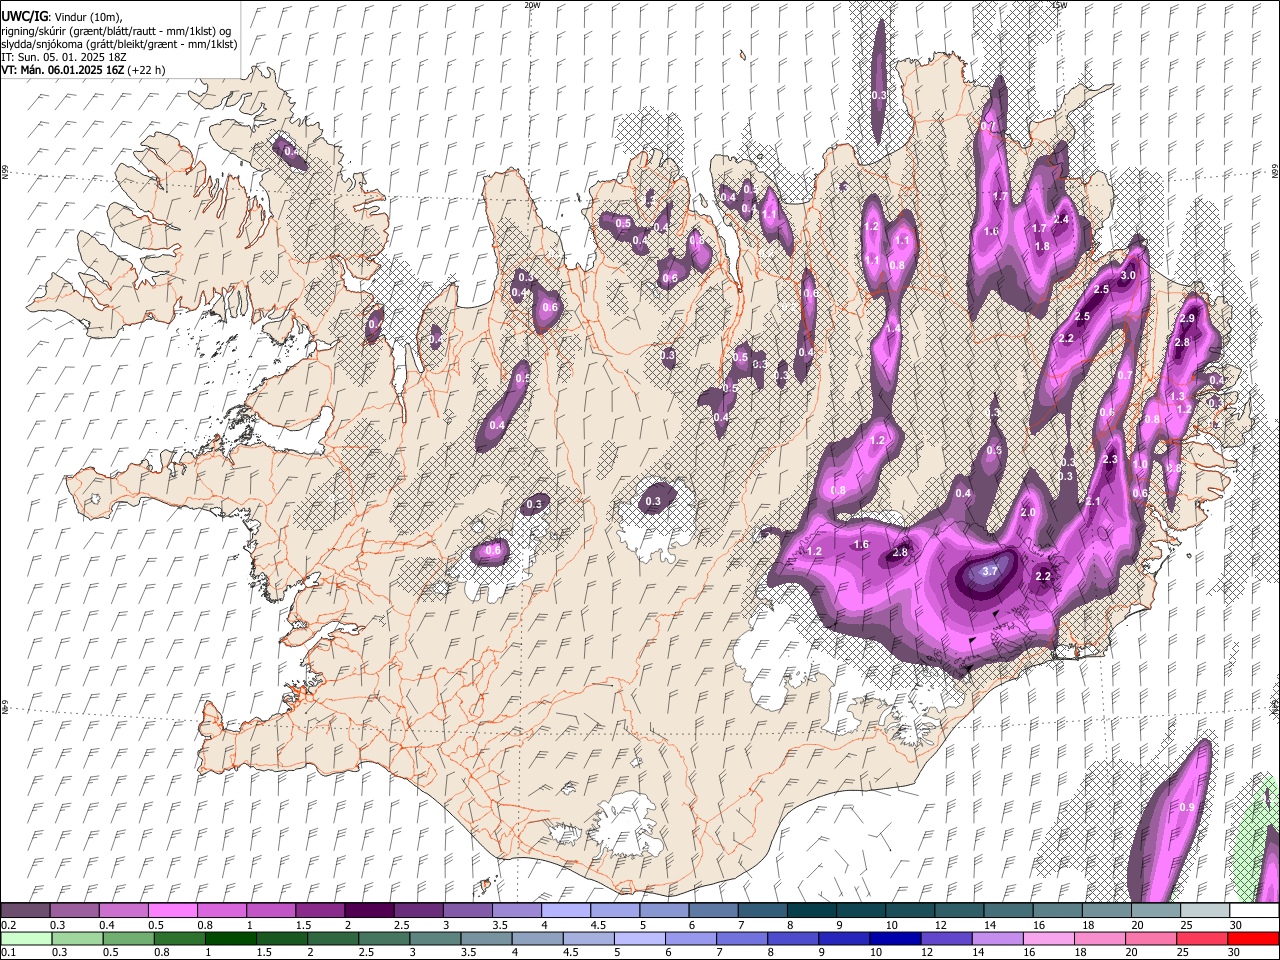Select the white swatch labeled 30 in purple row
This screenshot has width=1280, height=960.
tap(1255, 911)
